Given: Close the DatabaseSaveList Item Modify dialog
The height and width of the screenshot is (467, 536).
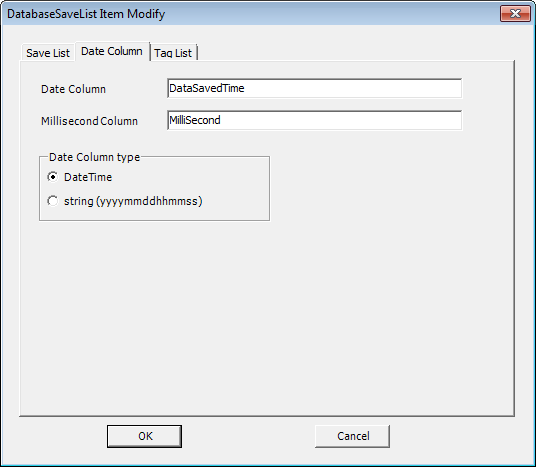Looking at the screenshot, I should pos(515,14).
